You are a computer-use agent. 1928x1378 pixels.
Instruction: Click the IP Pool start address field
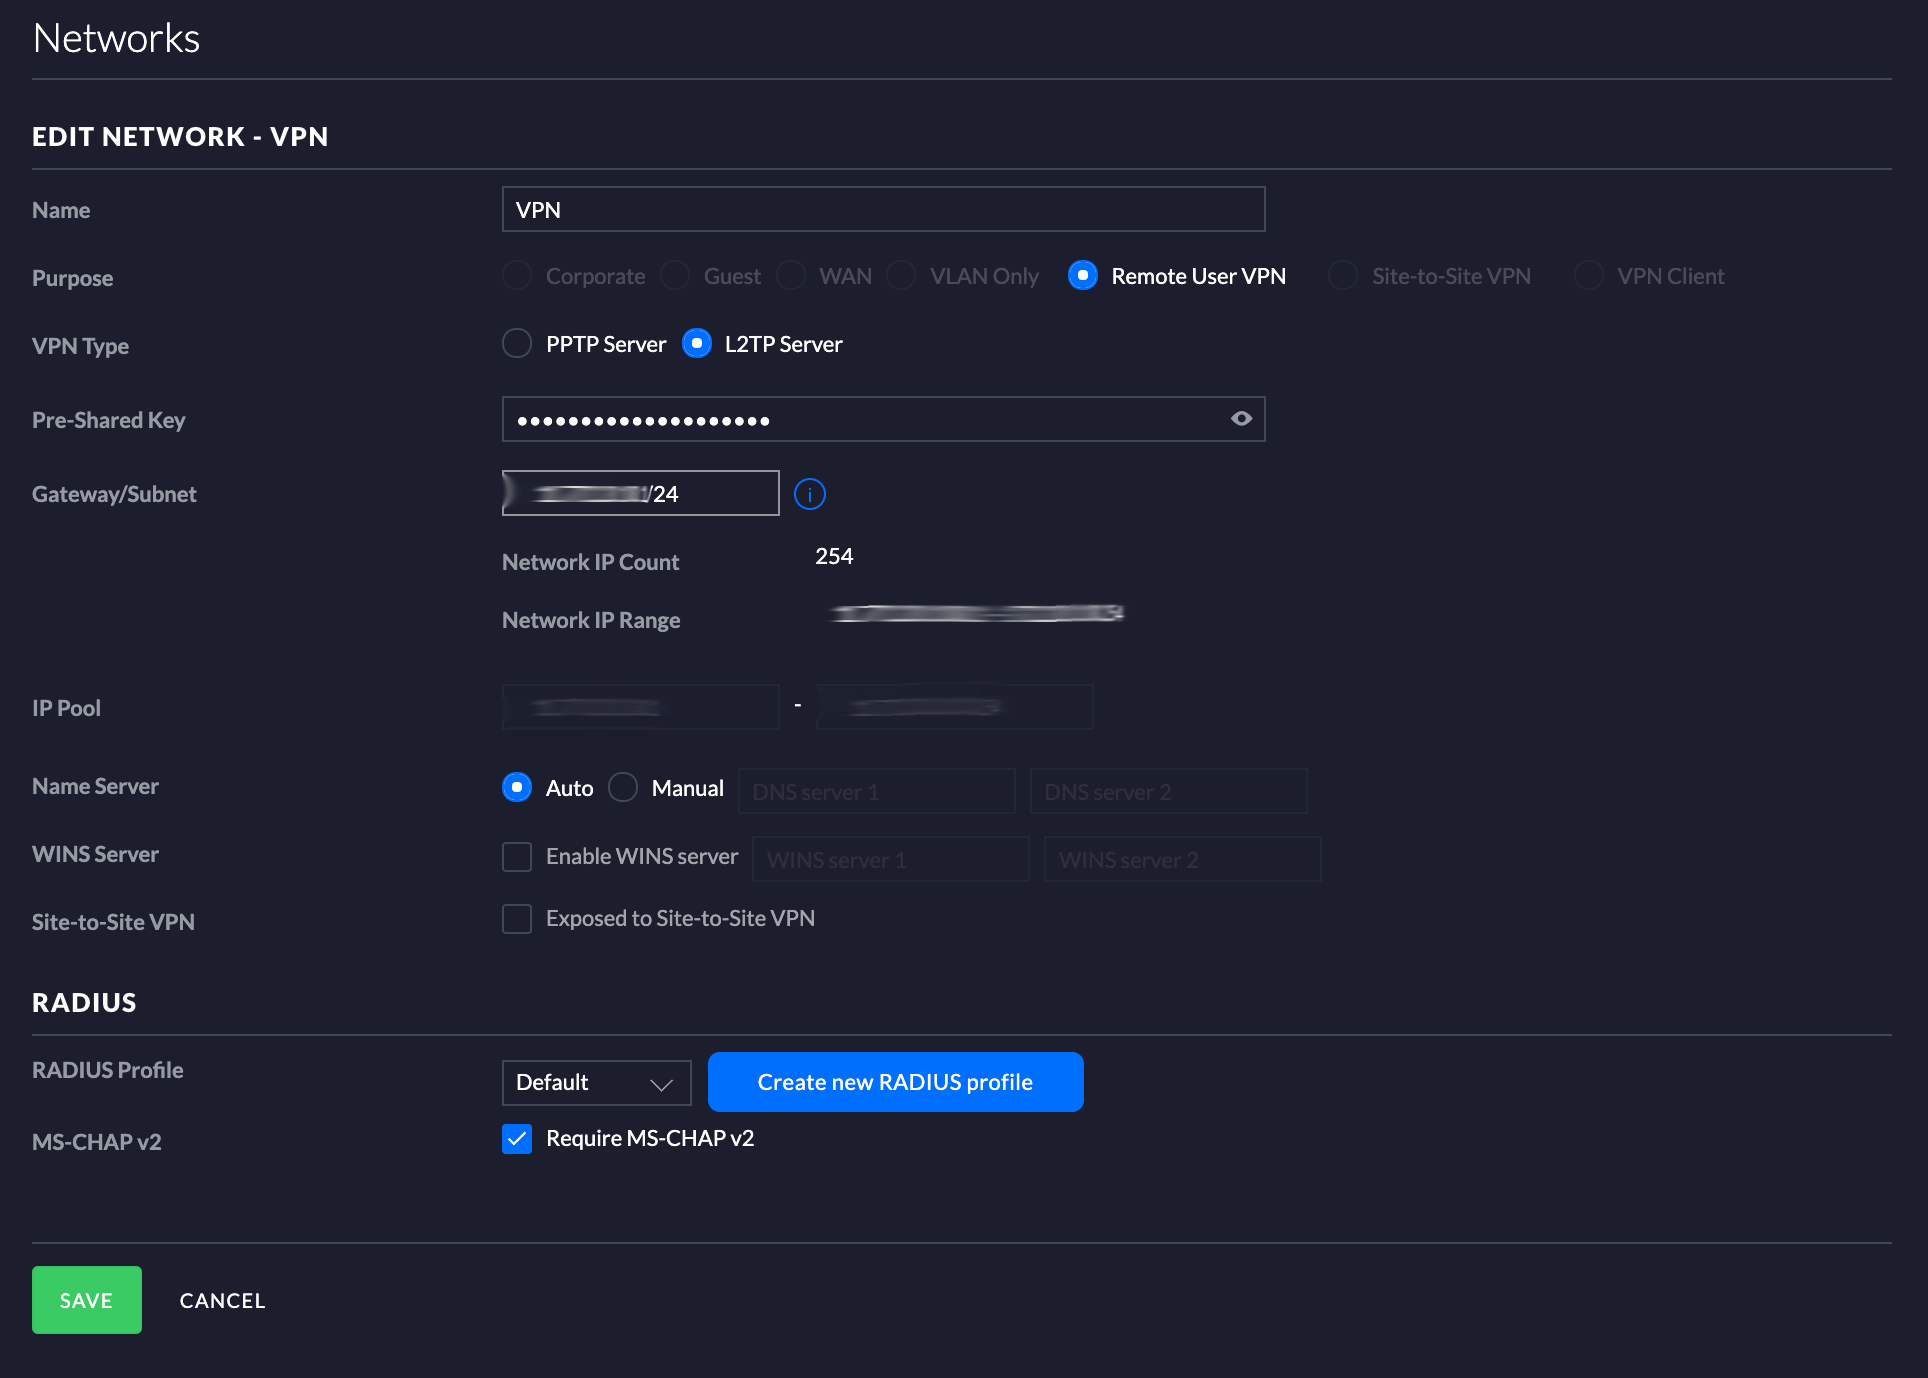coord(640,707)
